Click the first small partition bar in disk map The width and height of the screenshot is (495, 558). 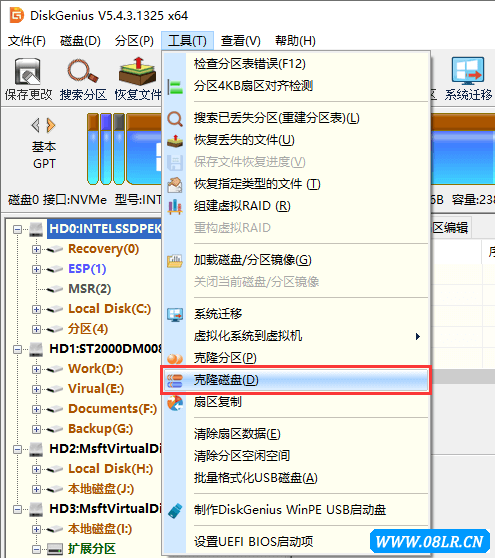(x=93, y=149)
